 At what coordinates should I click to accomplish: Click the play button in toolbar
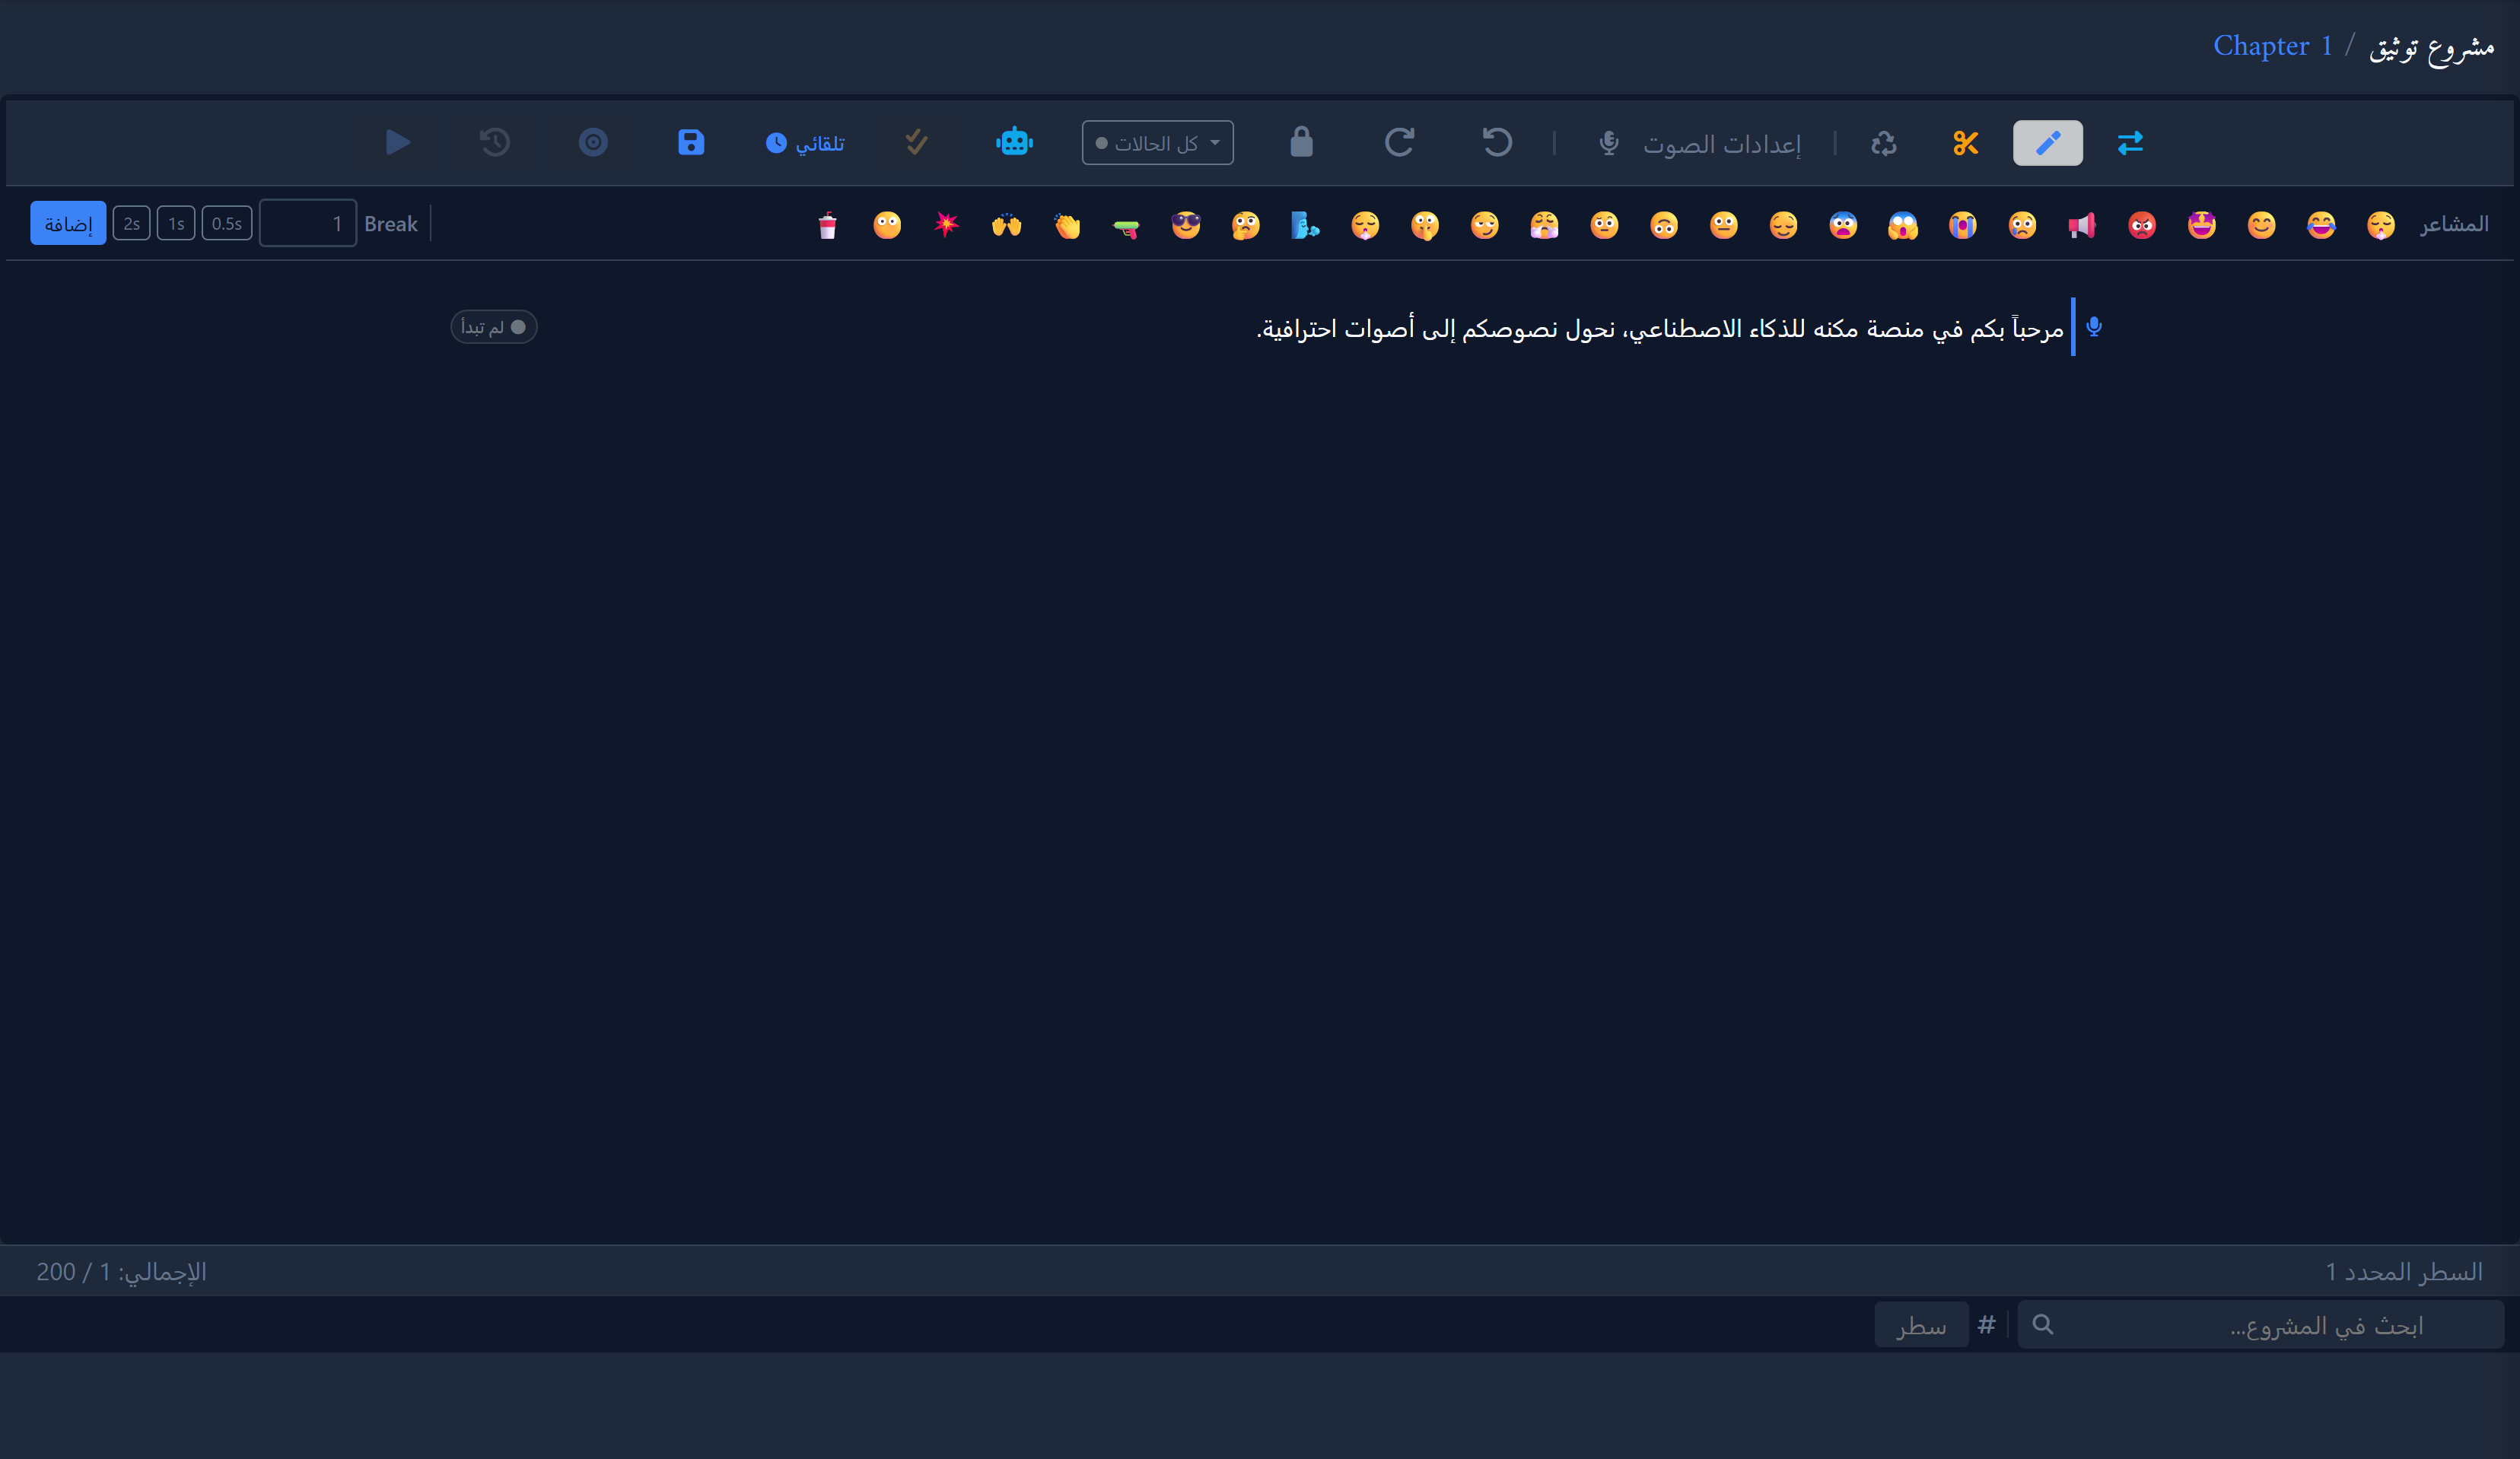(398, 142)
